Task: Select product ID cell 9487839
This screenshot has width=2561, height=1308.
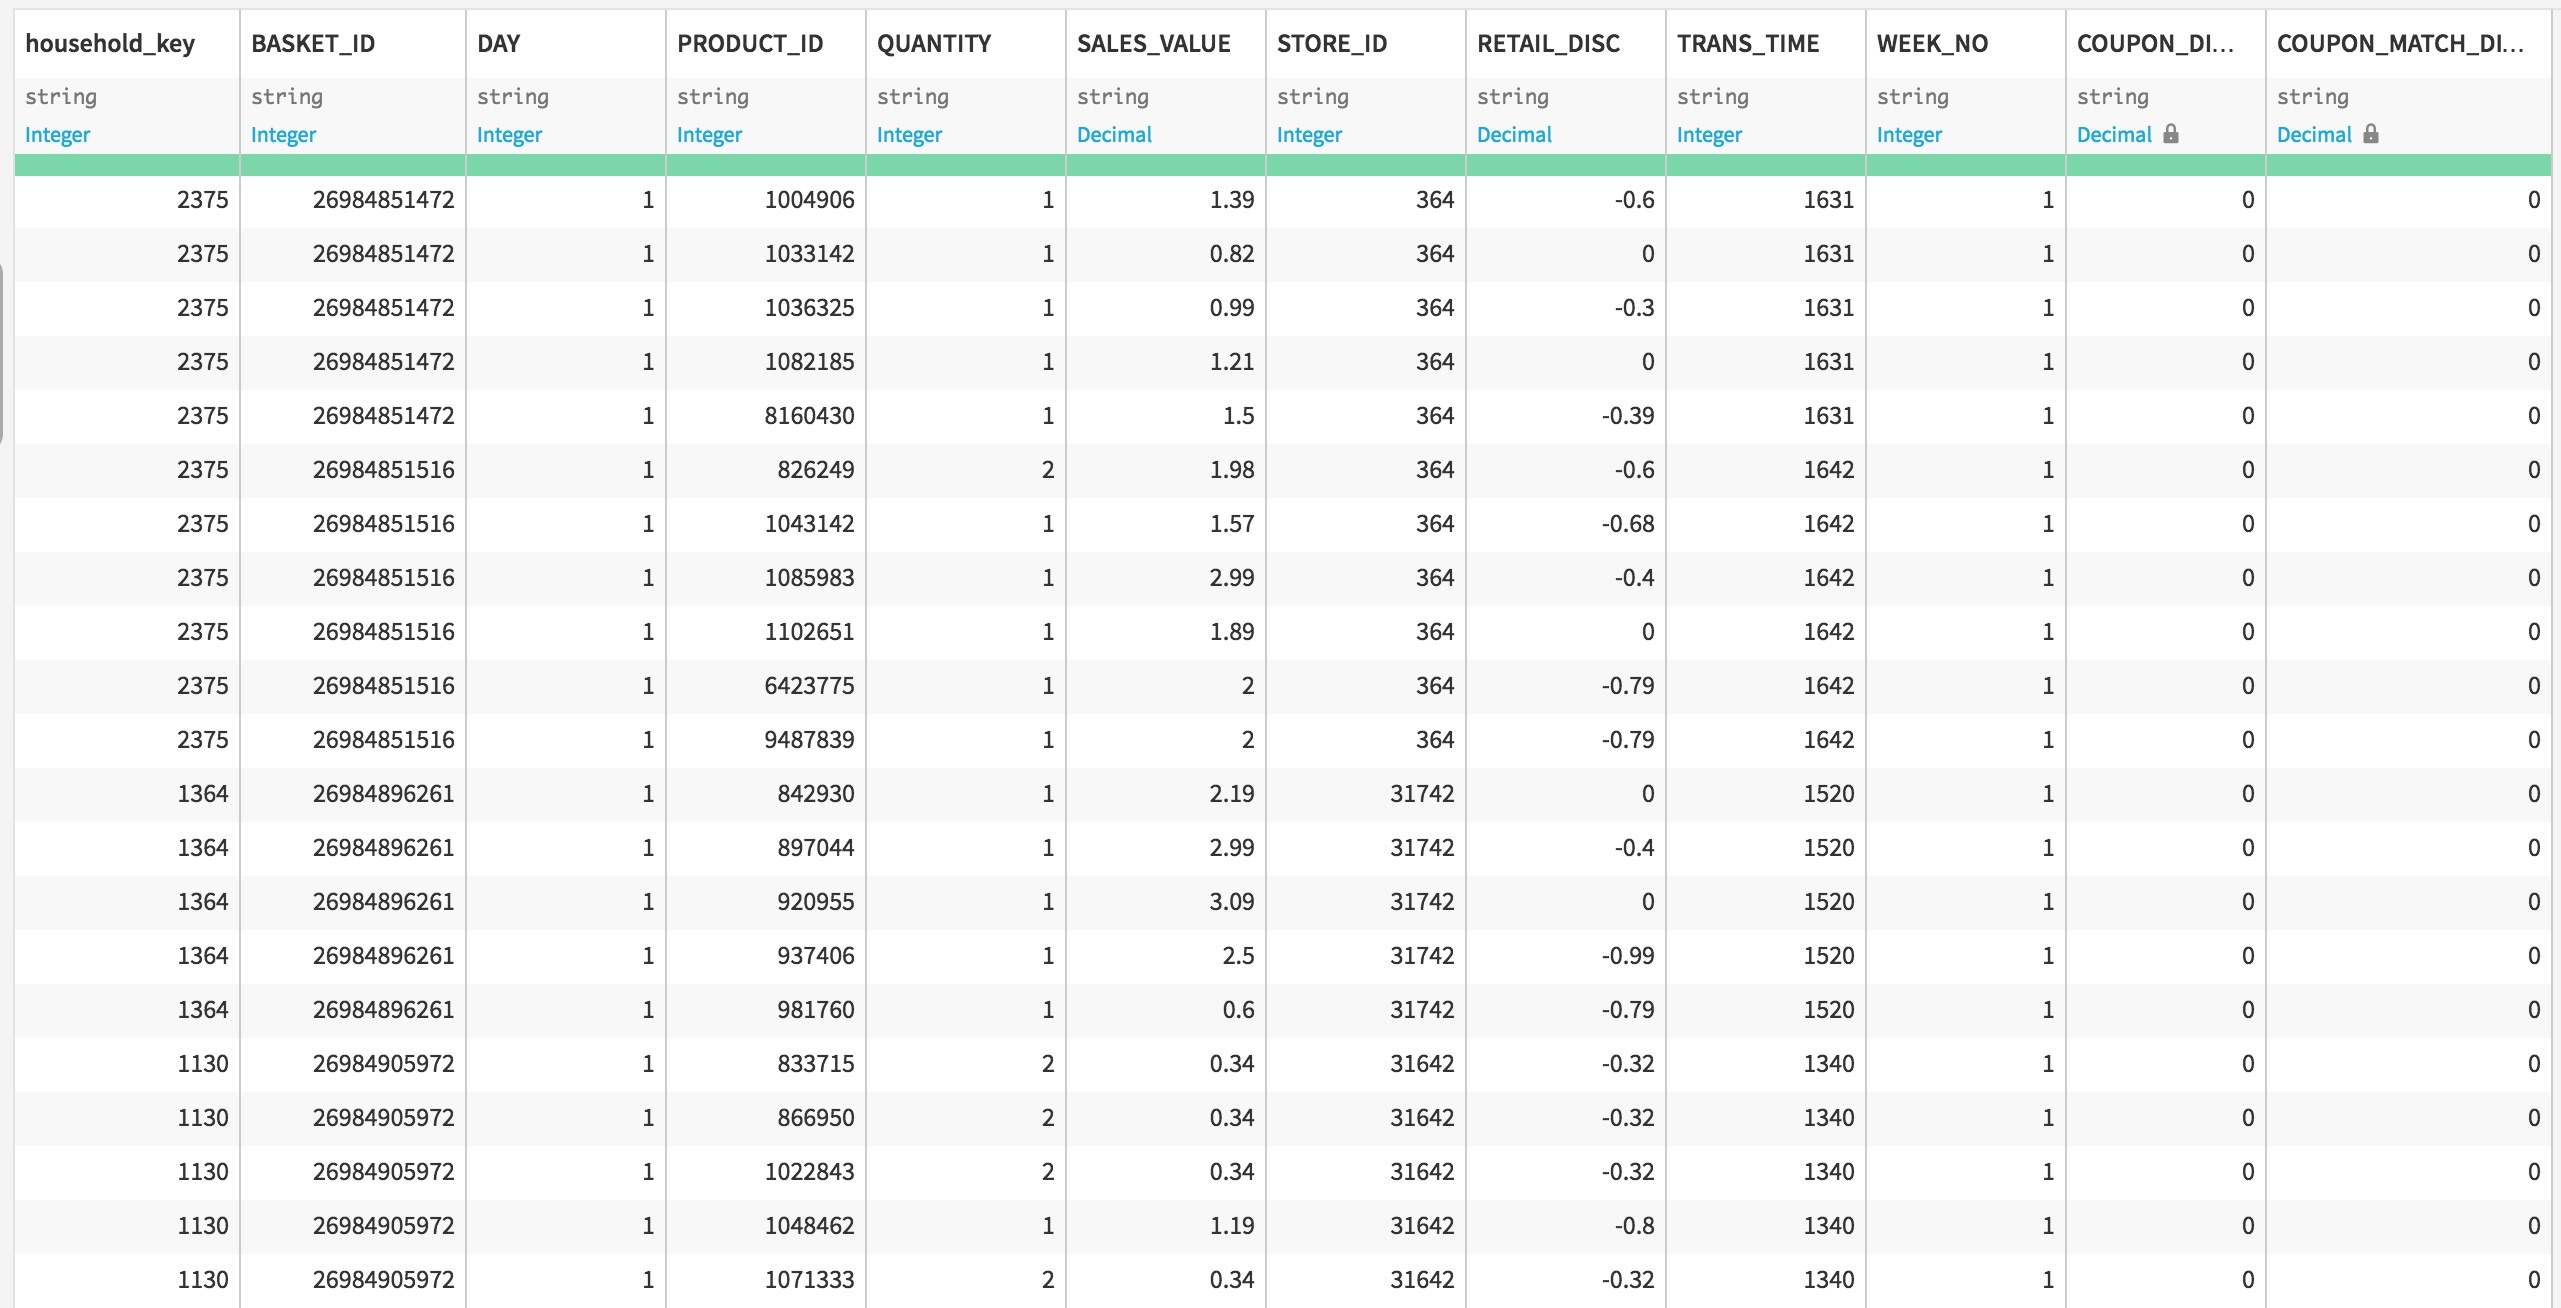Action: [766, 740]
